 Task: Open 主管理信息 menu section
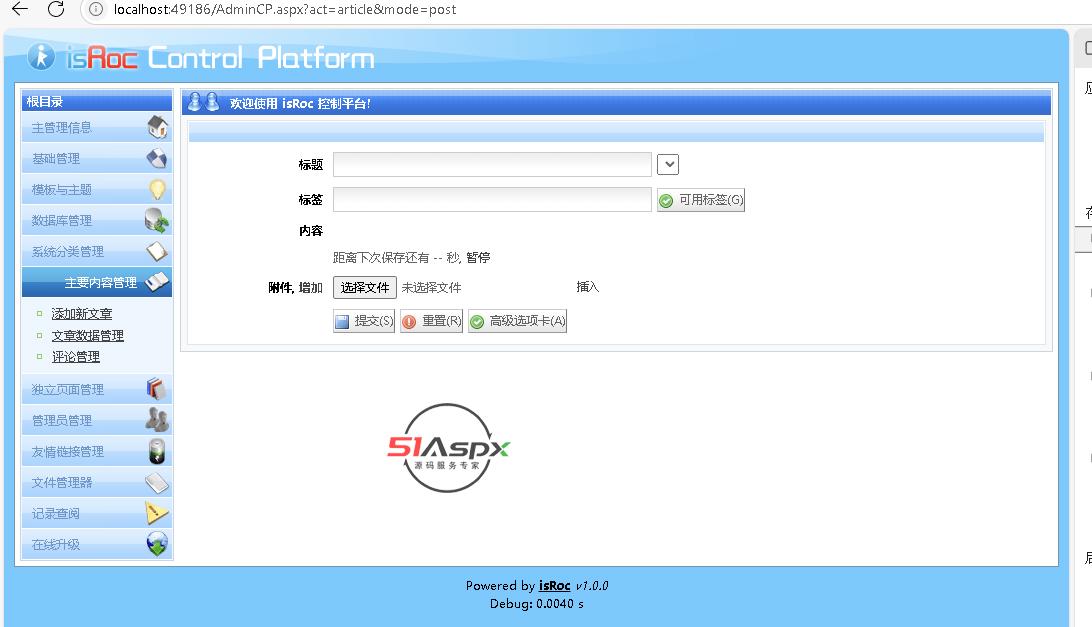(x=97, y=127)
